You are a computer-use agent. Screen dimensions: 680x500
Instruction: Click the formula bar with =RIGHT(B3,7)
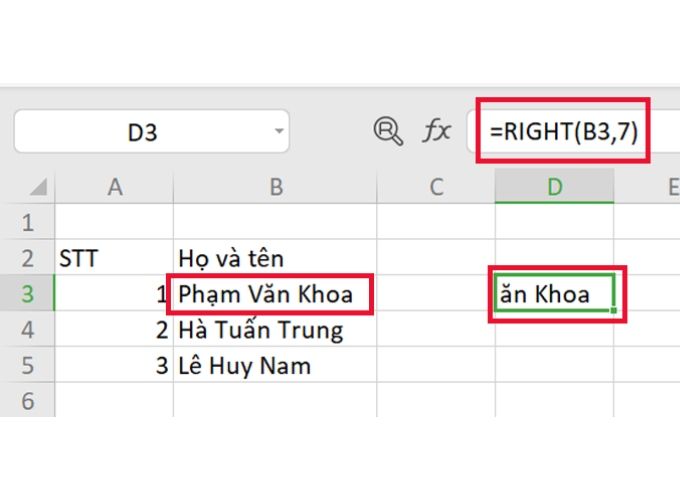(x=563, y=131)
